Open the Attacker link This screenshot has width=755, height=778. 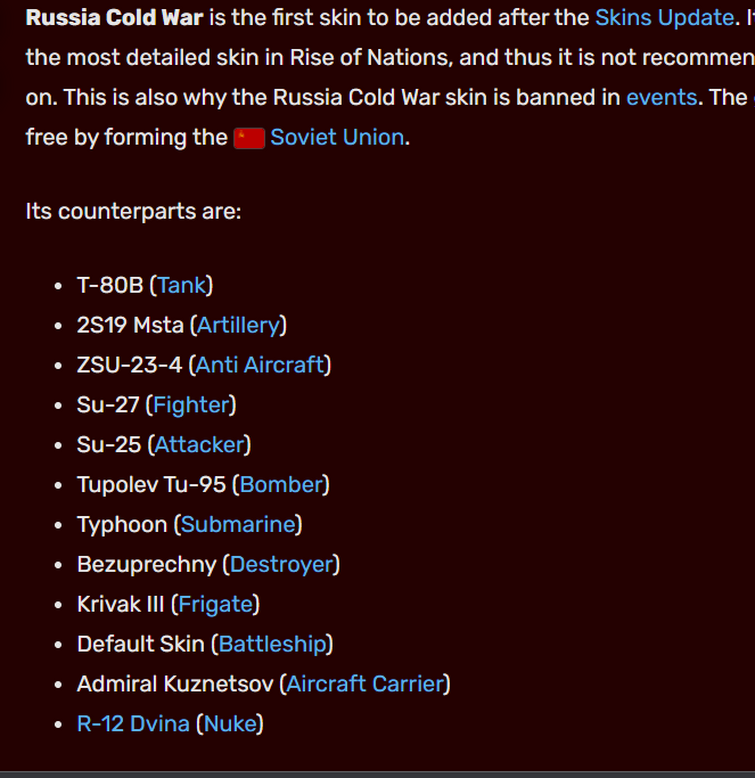click(199, 445)
